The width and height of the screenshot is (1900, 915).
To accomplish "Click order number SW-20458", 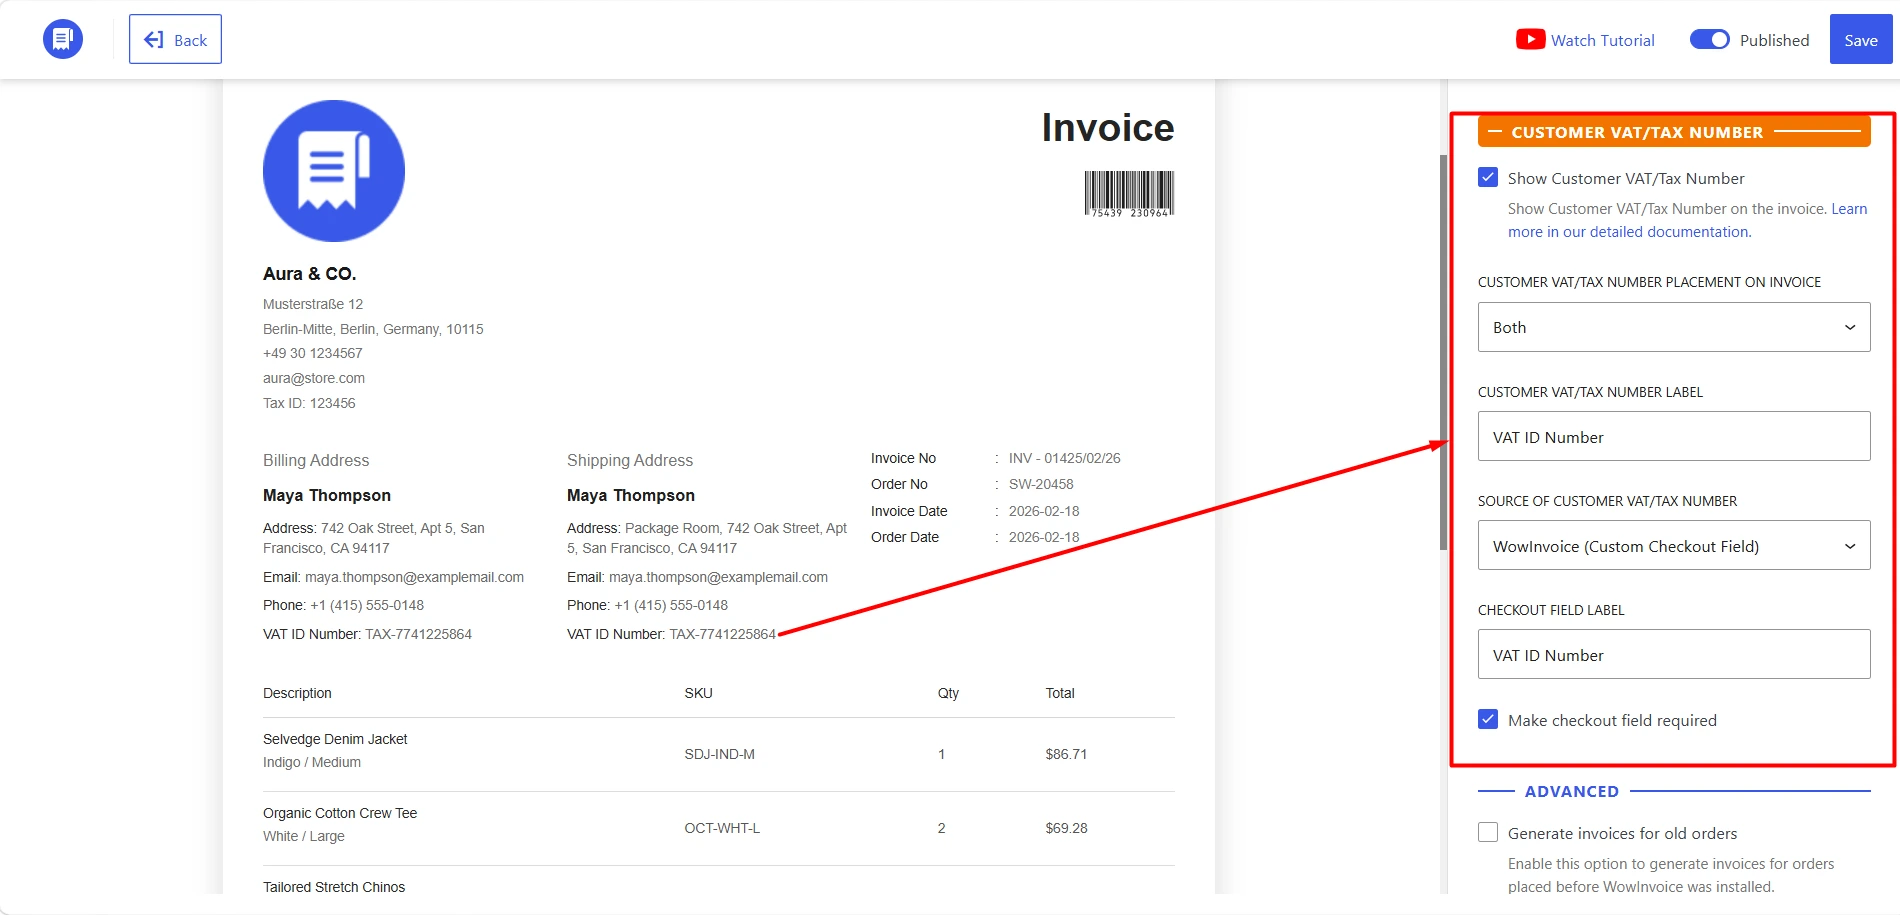I will coord(1041,484).
